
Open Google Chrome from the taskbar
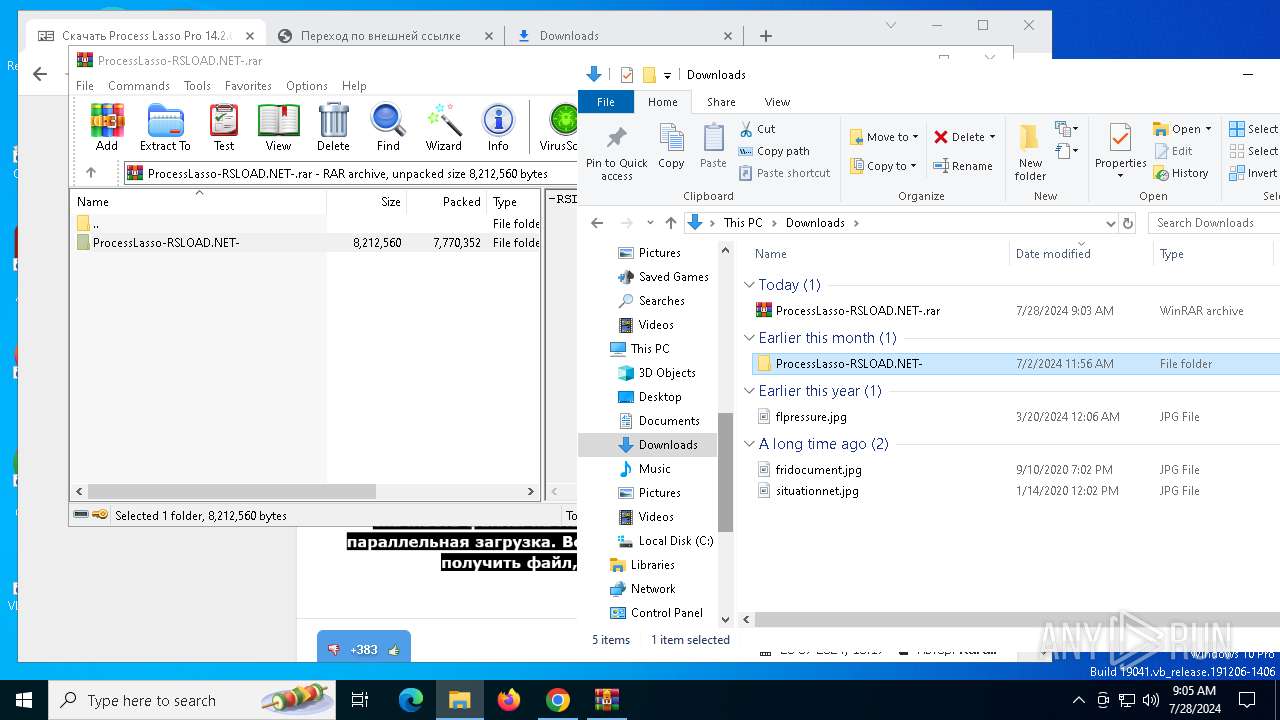pos(558,700)
